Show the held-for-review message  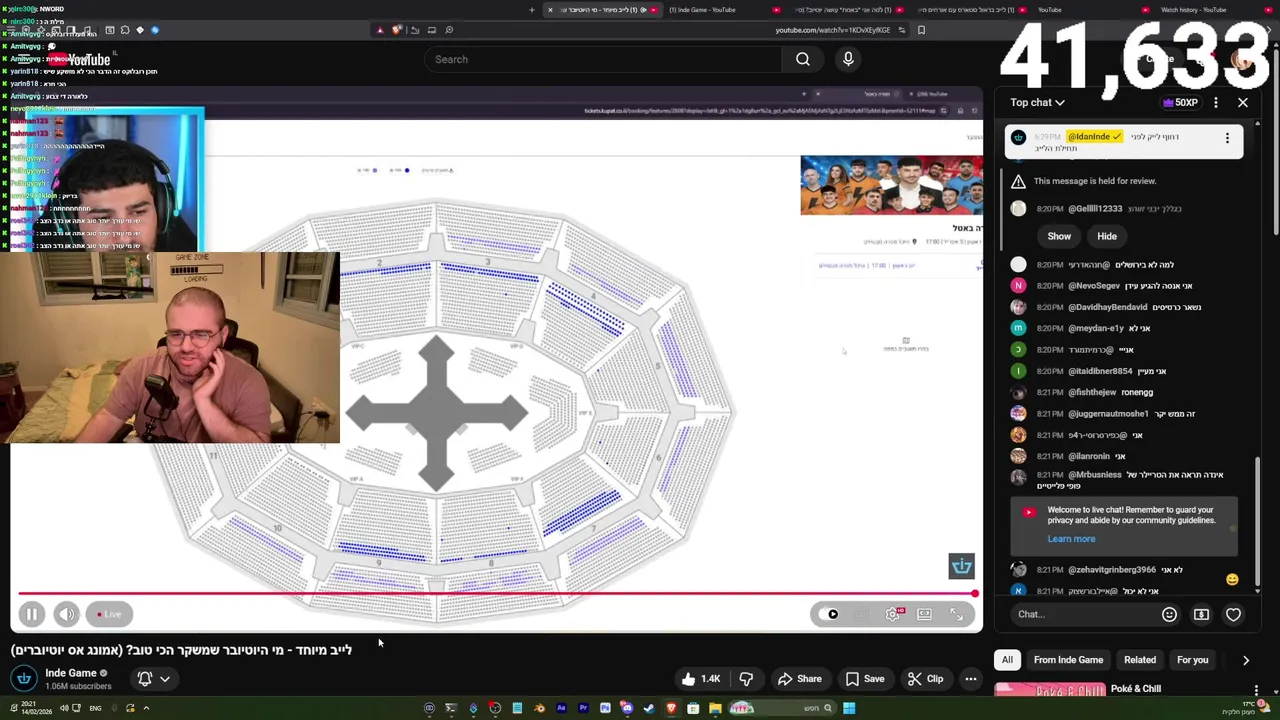(1059, 236)
